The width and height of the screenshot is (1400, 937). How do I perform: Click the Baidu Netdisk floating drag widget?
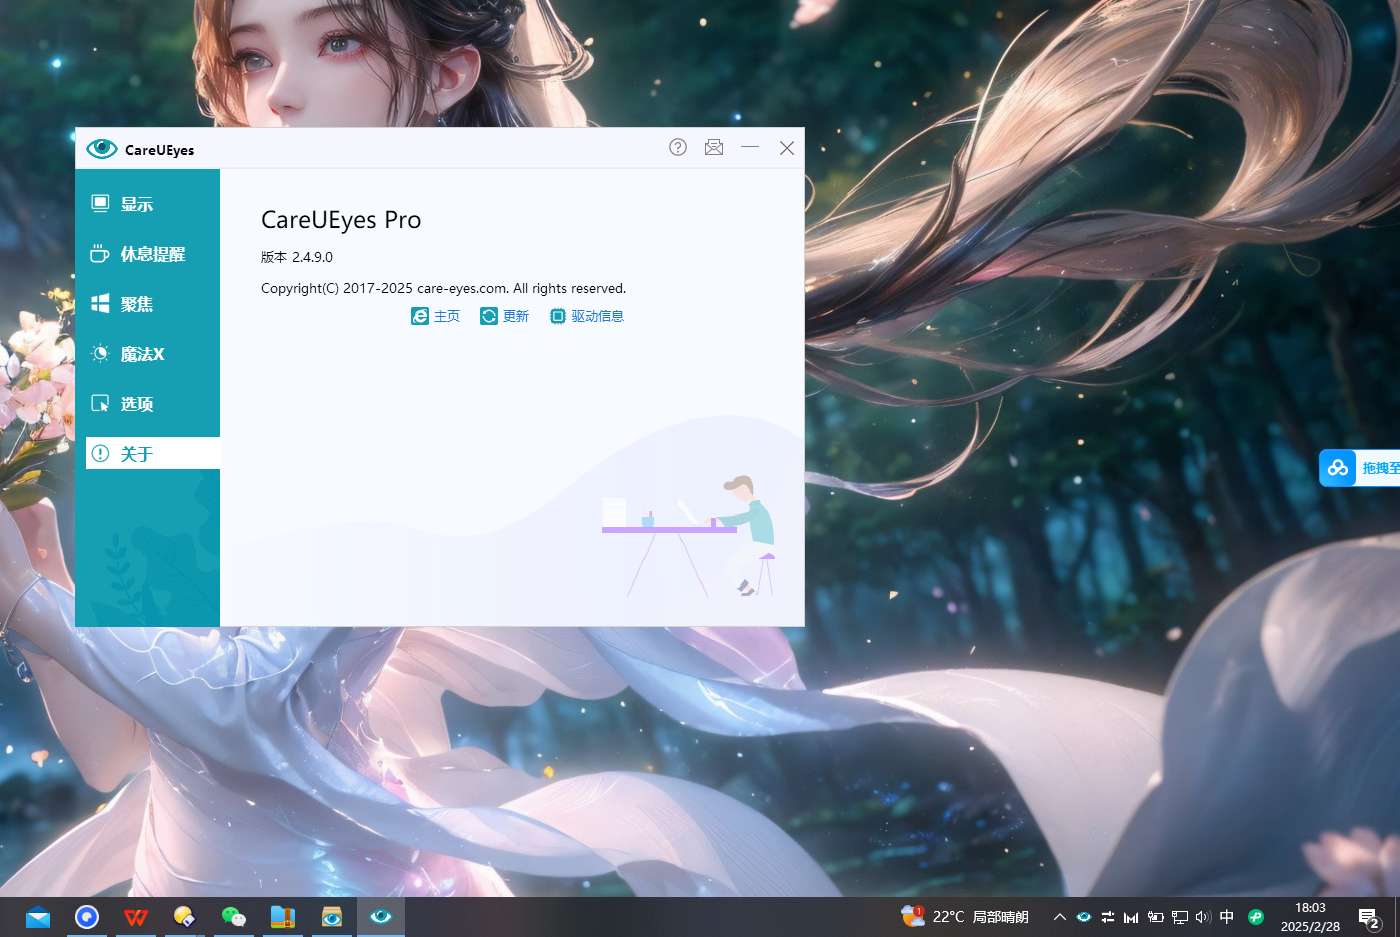click(x=1360, y=468)
